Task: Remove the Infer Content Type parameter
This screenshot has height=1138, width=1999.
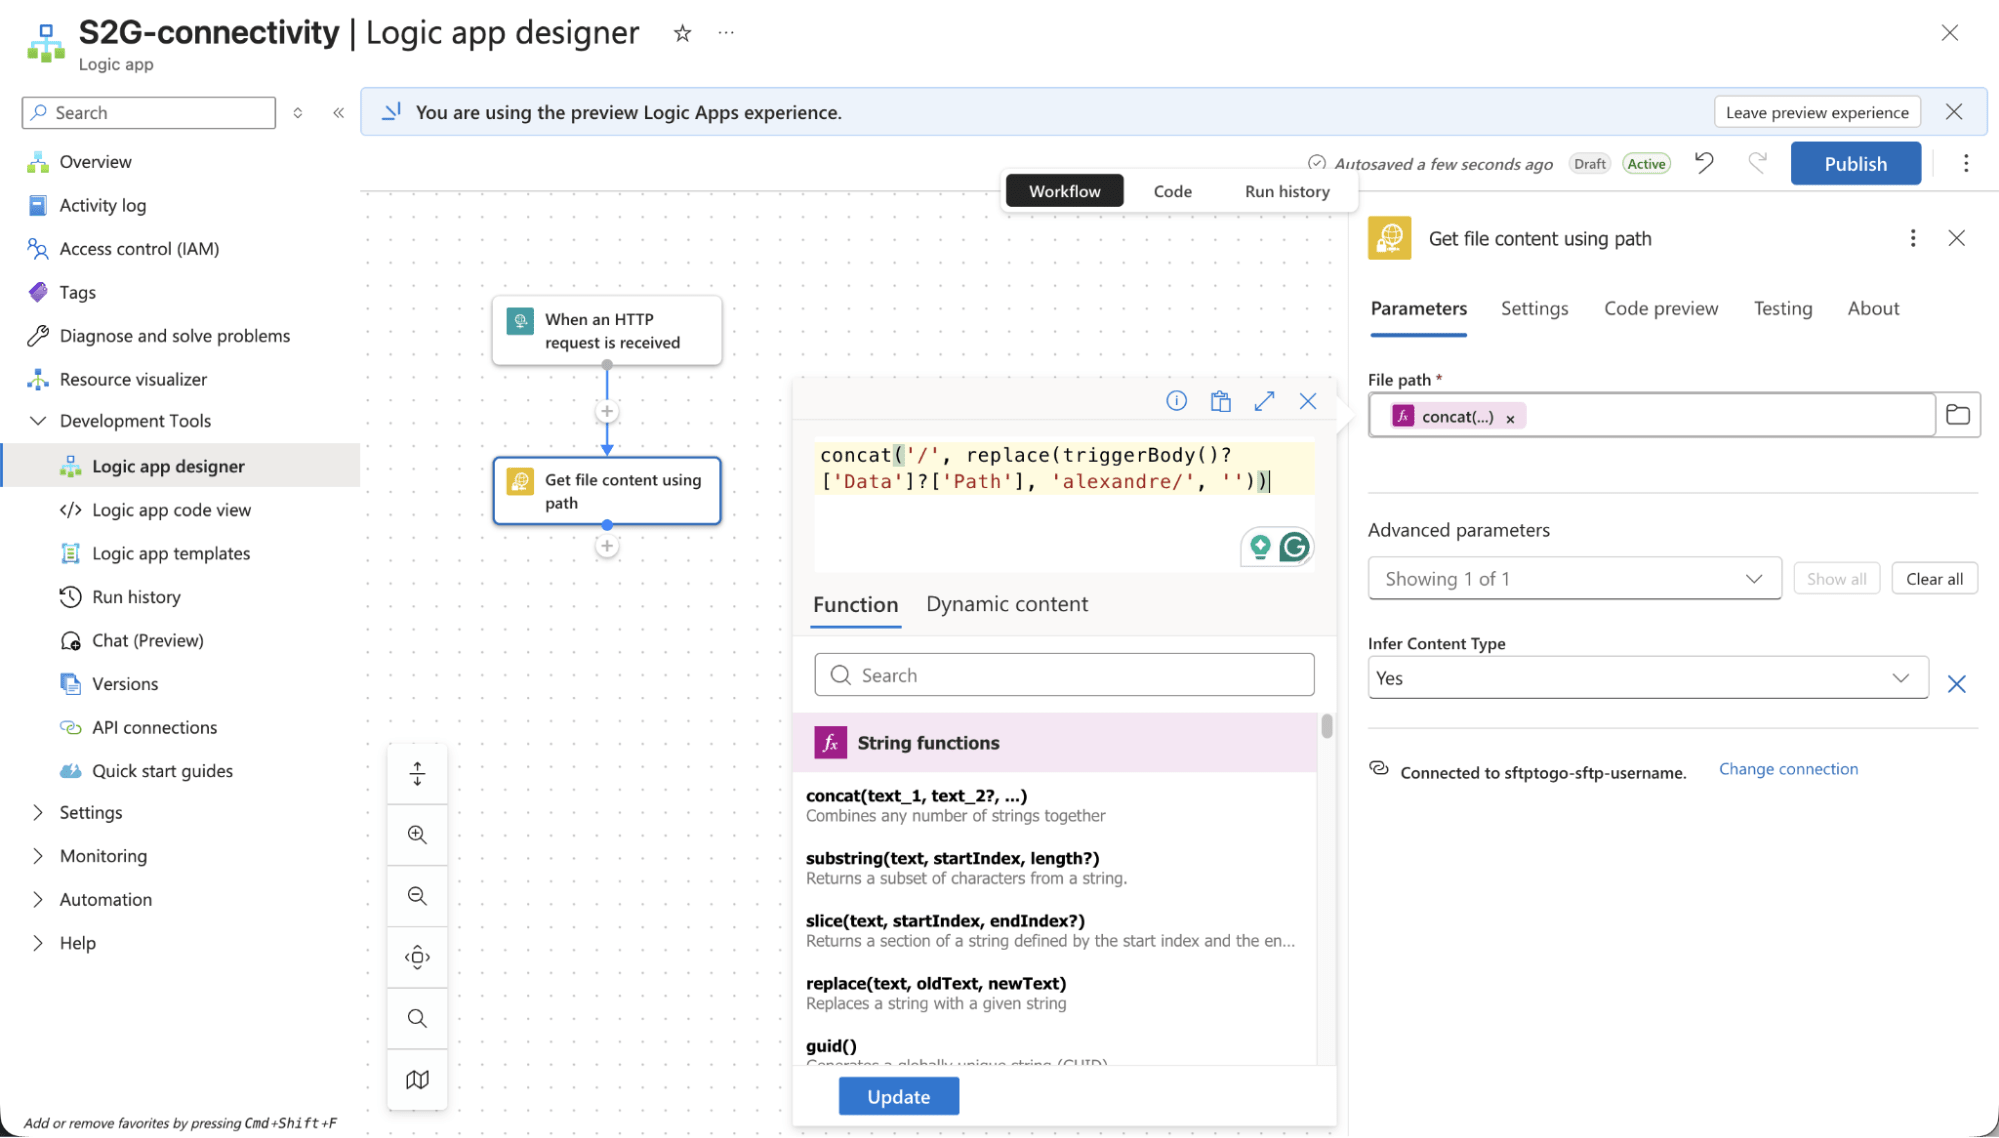Action: 1956,684
